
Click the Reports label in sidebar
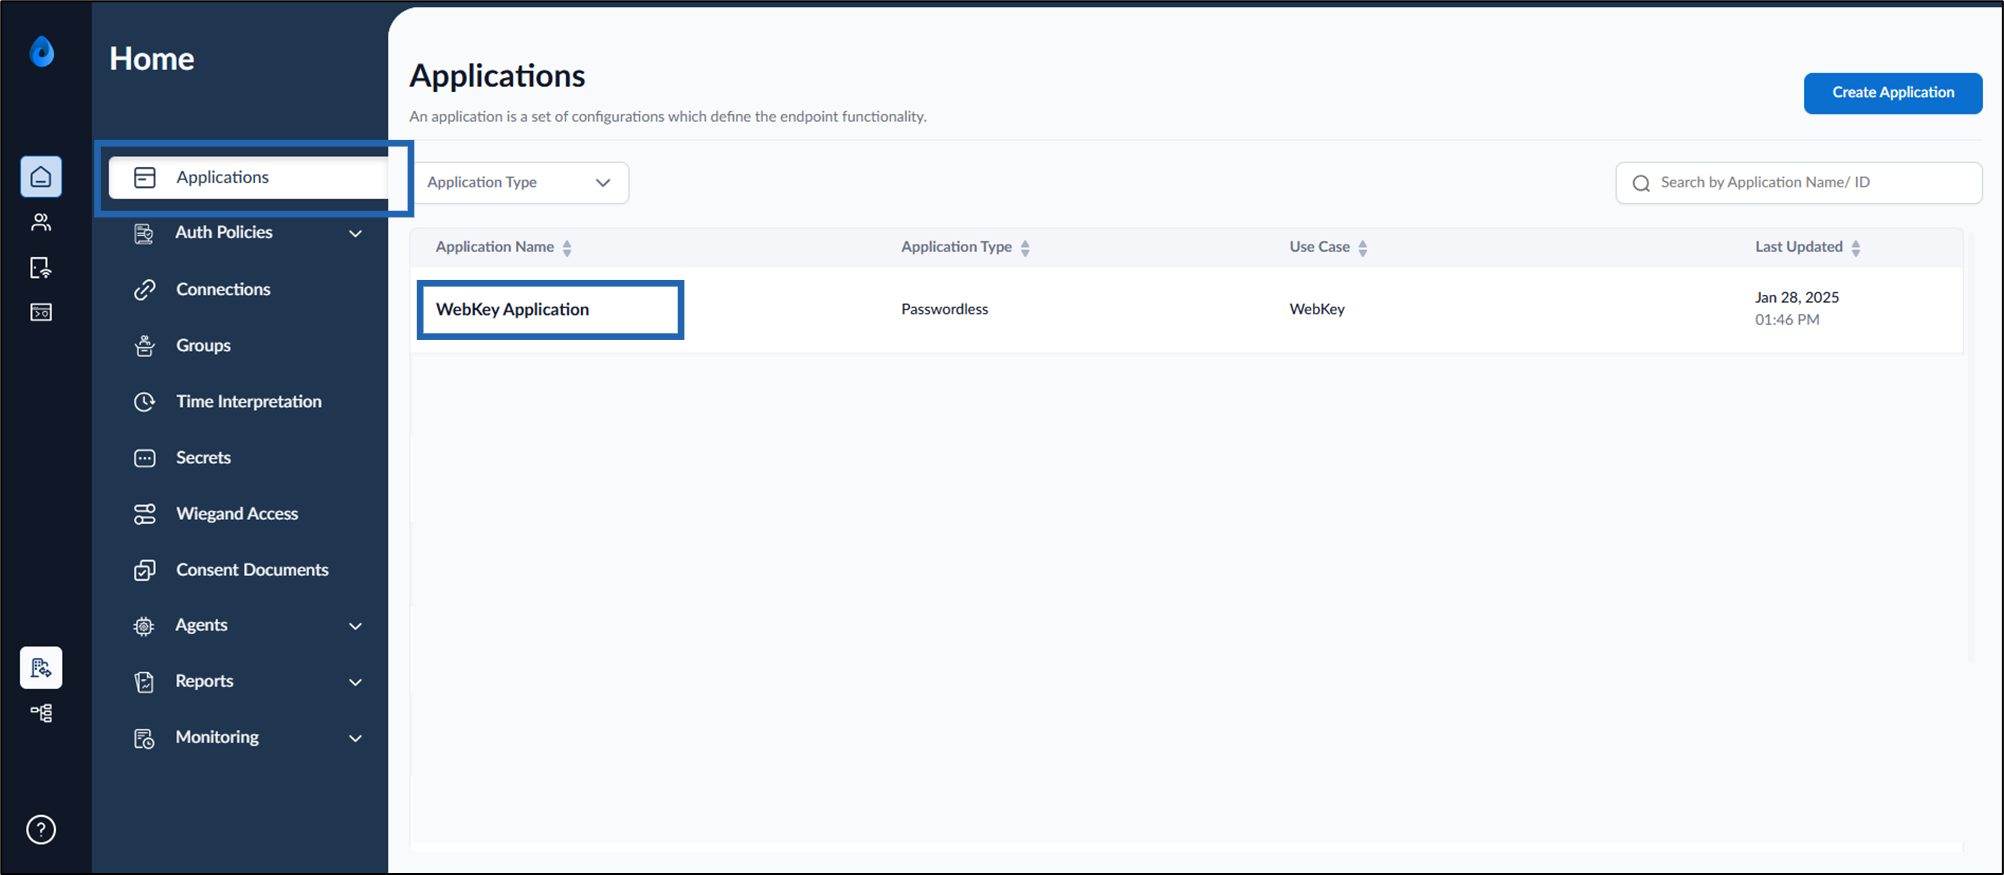[204, 681]
